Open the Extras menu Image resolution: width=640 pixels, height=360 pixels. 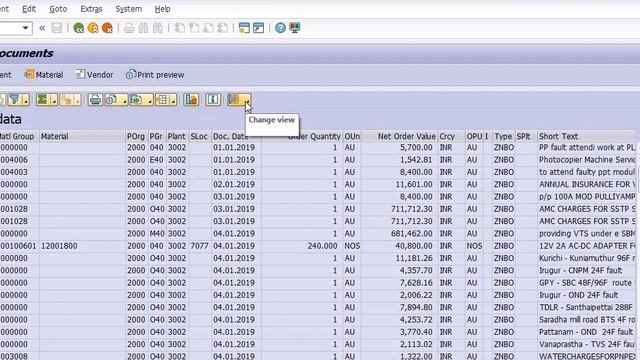tap(91, 9)
